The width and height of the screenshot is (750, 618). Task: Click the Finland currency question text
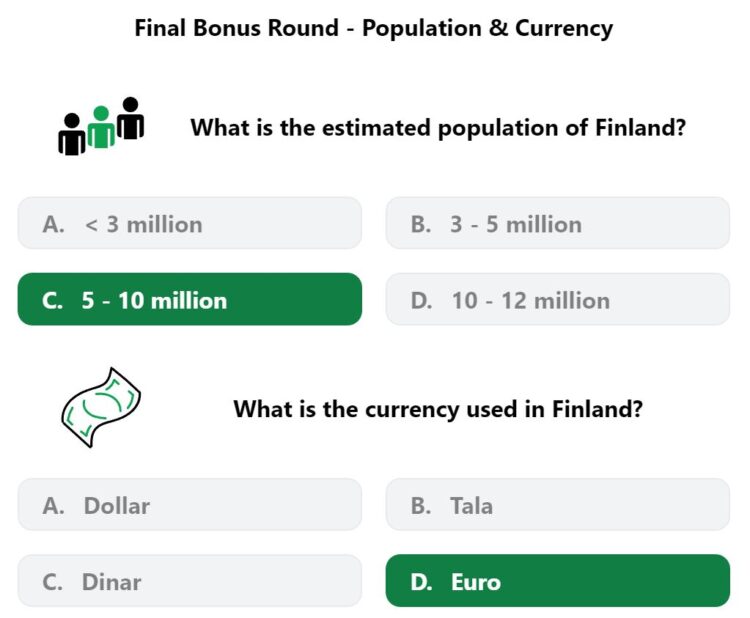click(438, 409)
